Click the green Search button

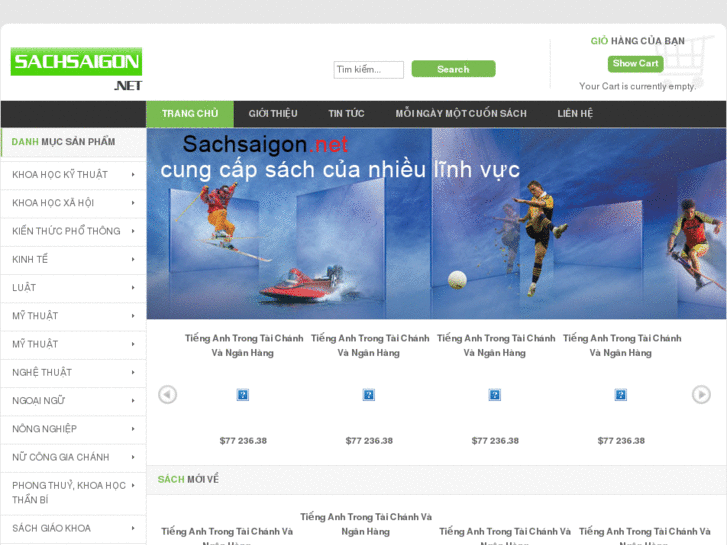(453, 69)
